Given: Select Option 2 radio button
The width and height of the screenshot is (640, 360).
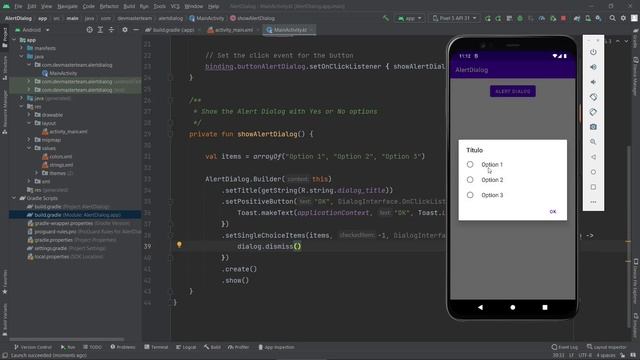Looking at the screenshot, I should point(470,180).
